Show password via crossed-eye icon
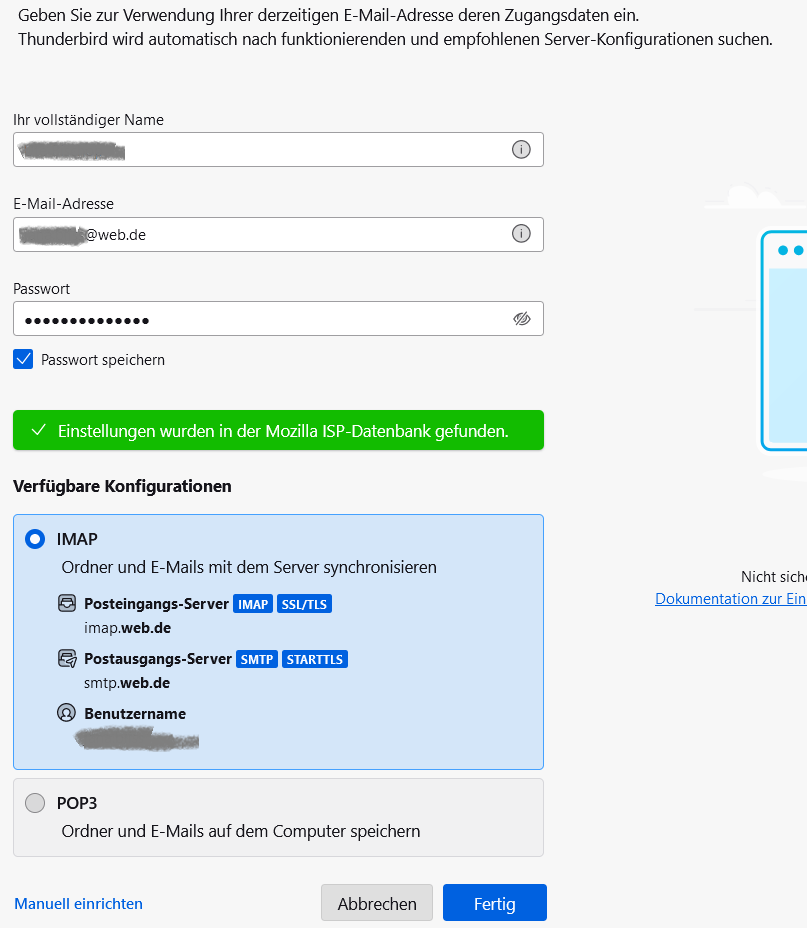 [x=521, y=319]
